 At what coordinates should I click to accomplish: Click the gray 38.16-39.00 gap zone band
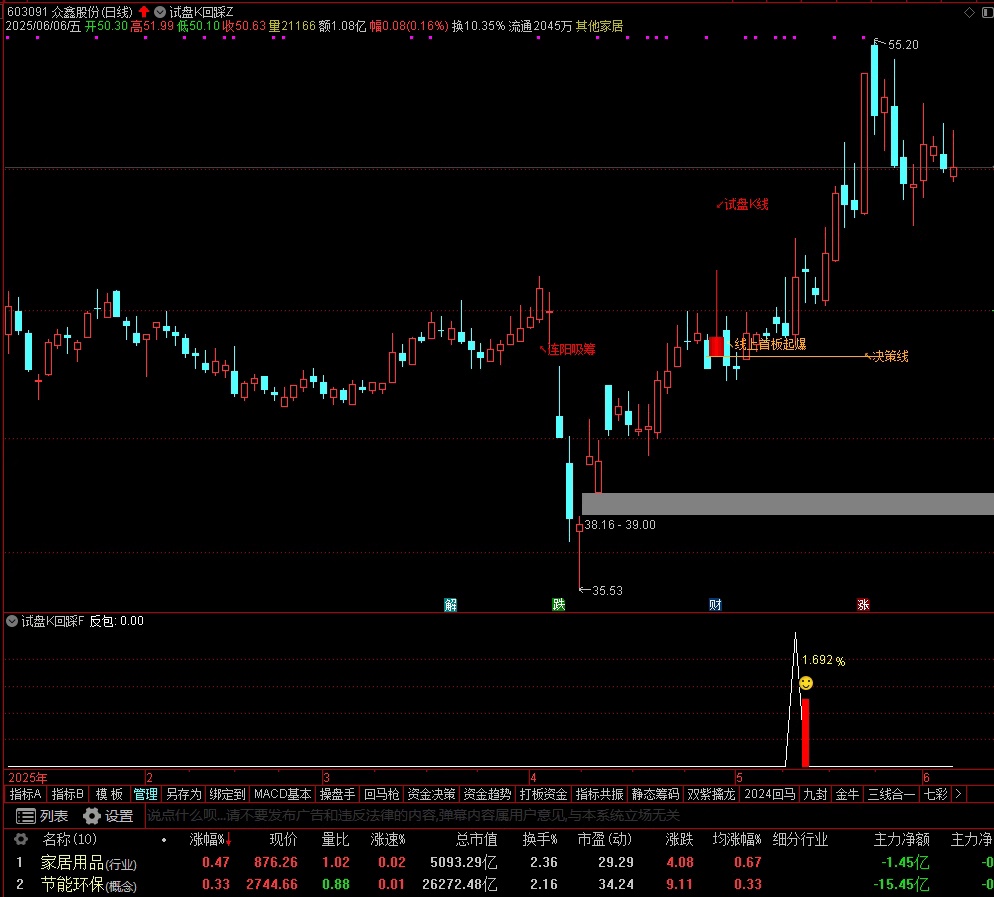[788, 504]
